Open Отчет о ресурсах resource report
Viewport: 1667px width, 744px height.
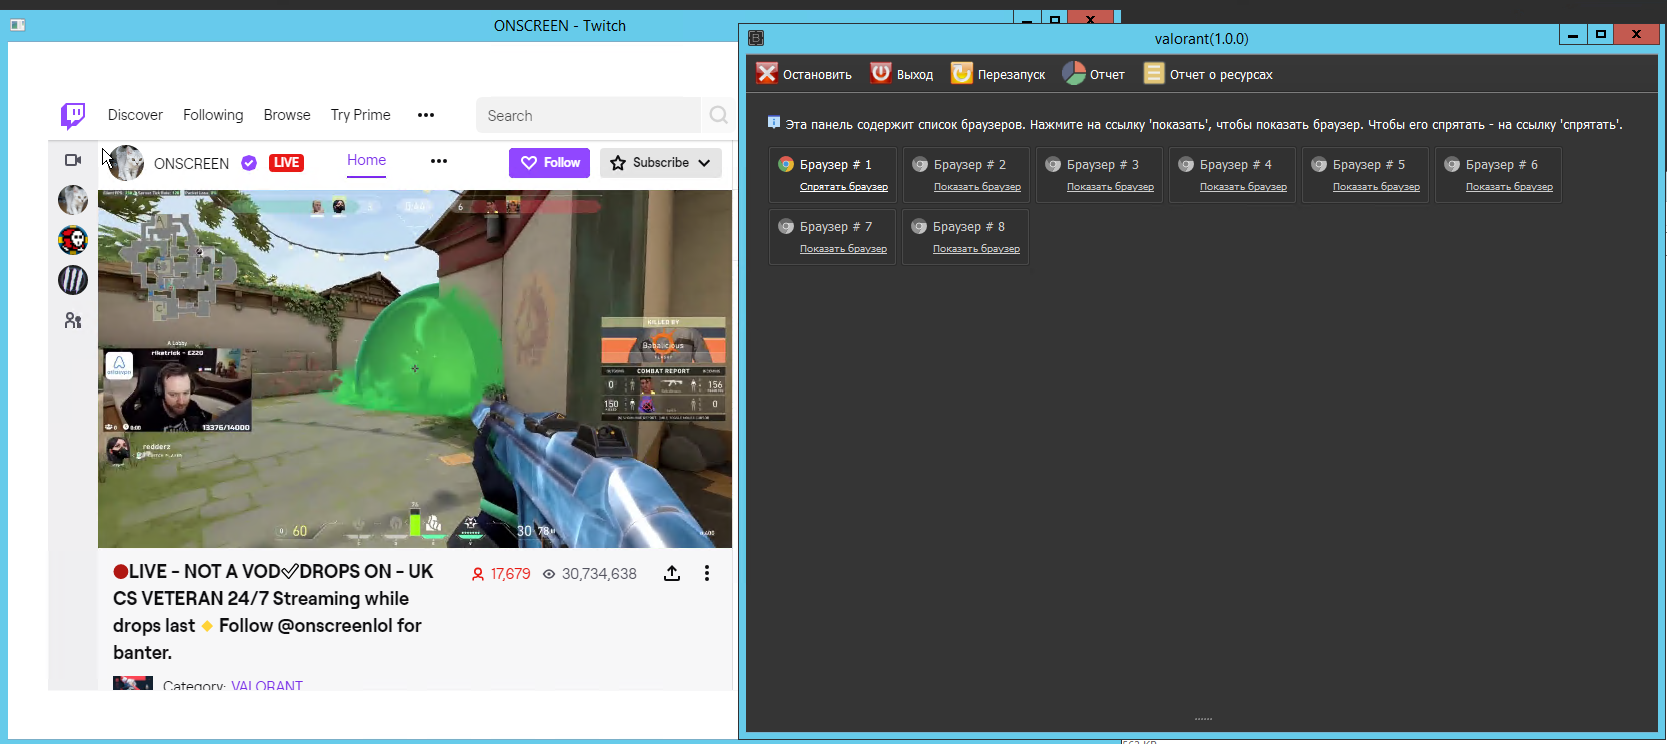click(x=1208, y=74)
